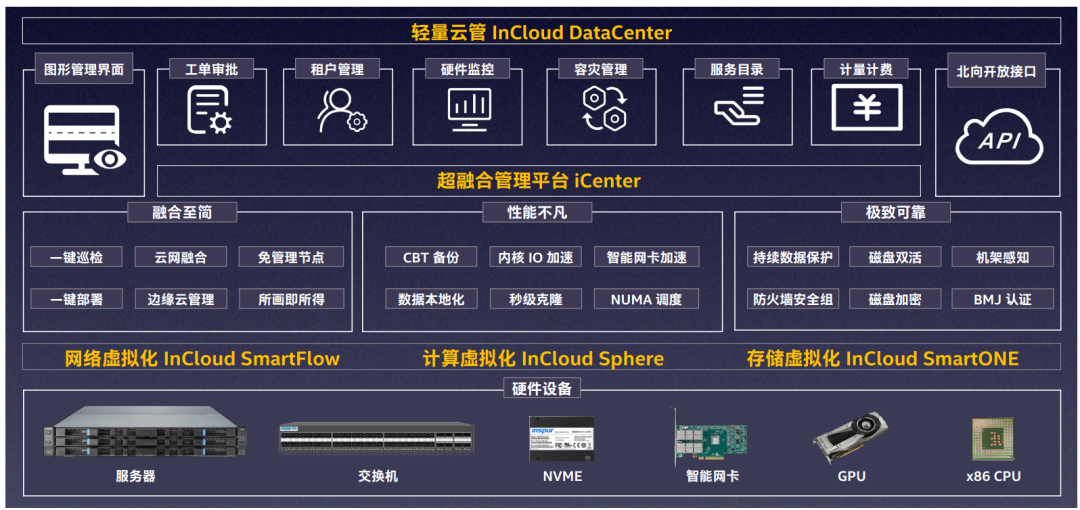The image size is (1080, 510).
Task: Click the service catalog hand icon
Action: pyautogui.click(x=739, y=105)
